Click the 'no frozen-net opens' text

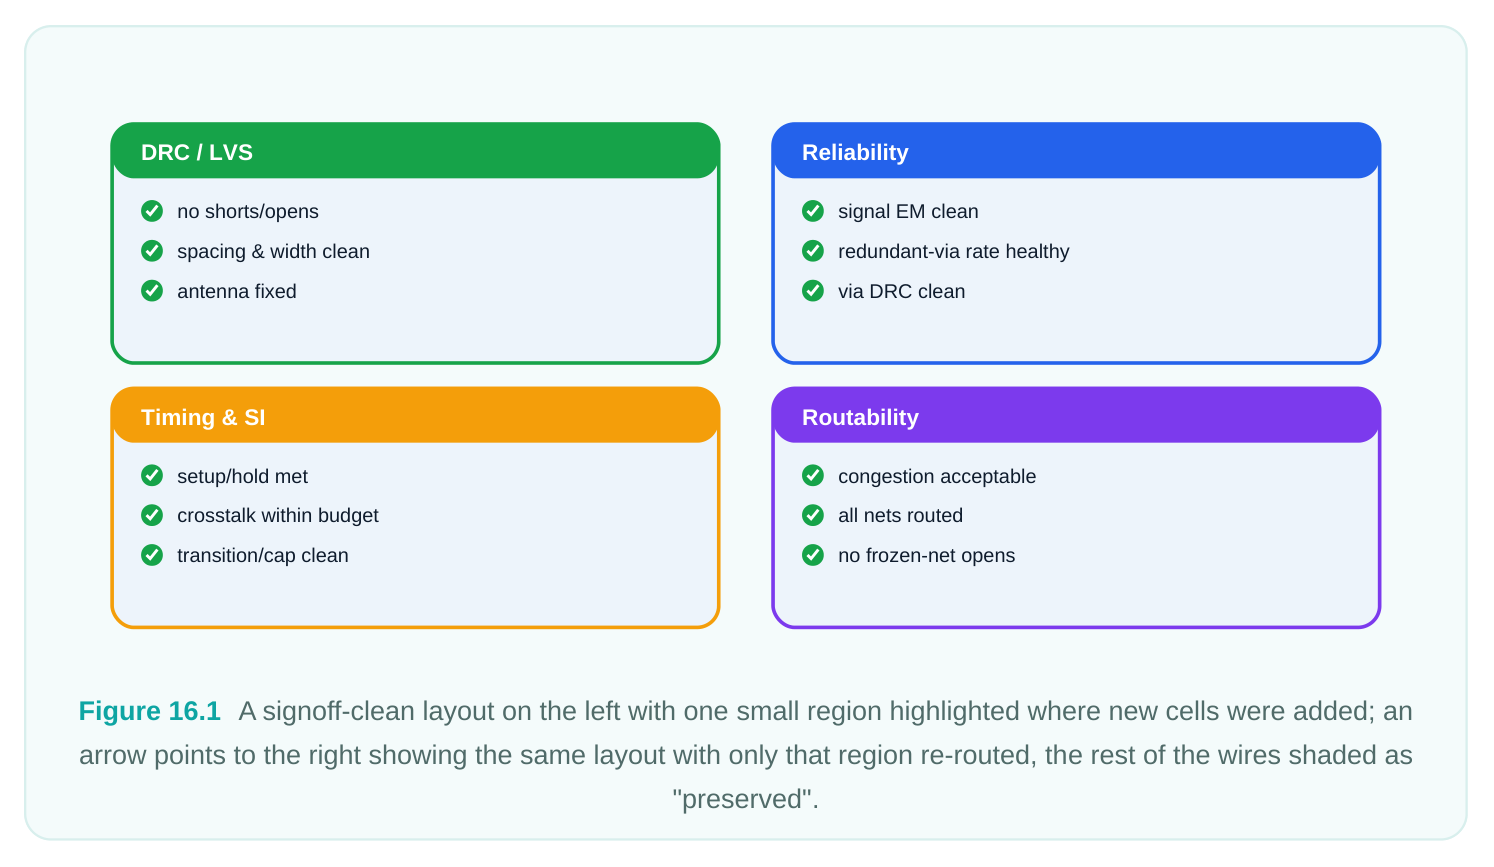point(926,555)
